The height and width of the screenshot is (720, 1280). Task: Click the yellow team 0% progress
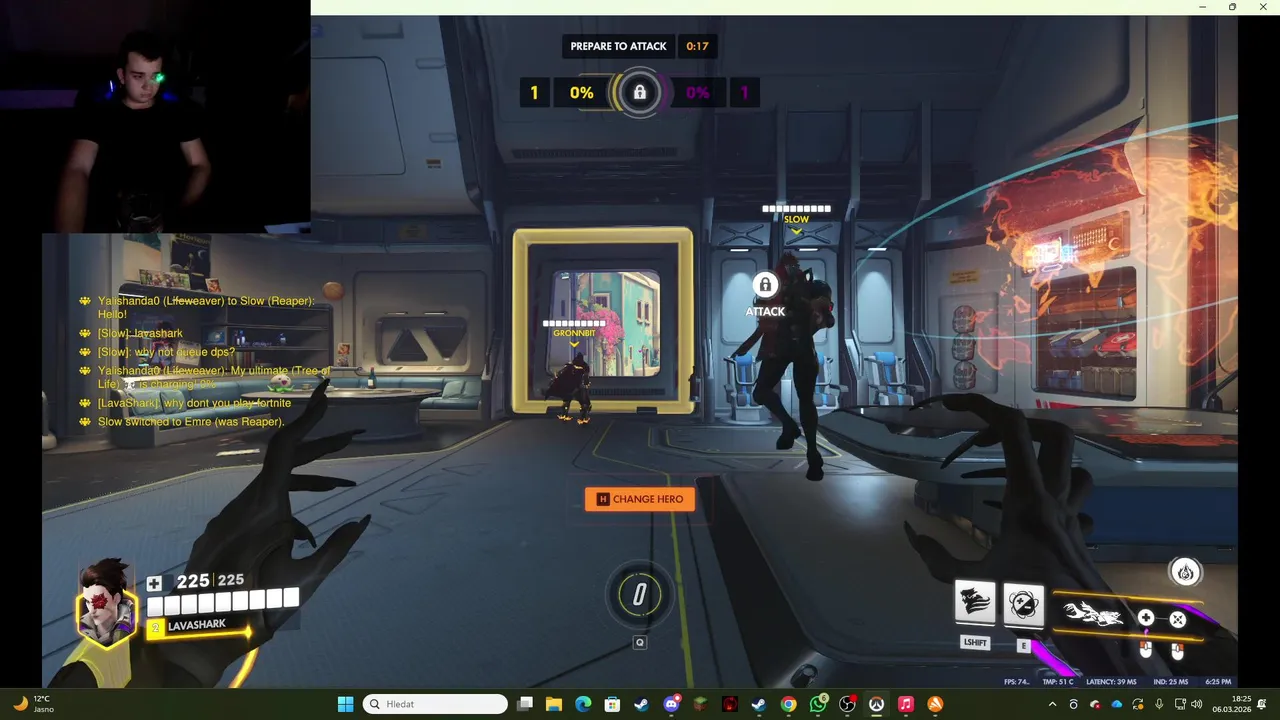pyautogui.click(x=581, y=93)
